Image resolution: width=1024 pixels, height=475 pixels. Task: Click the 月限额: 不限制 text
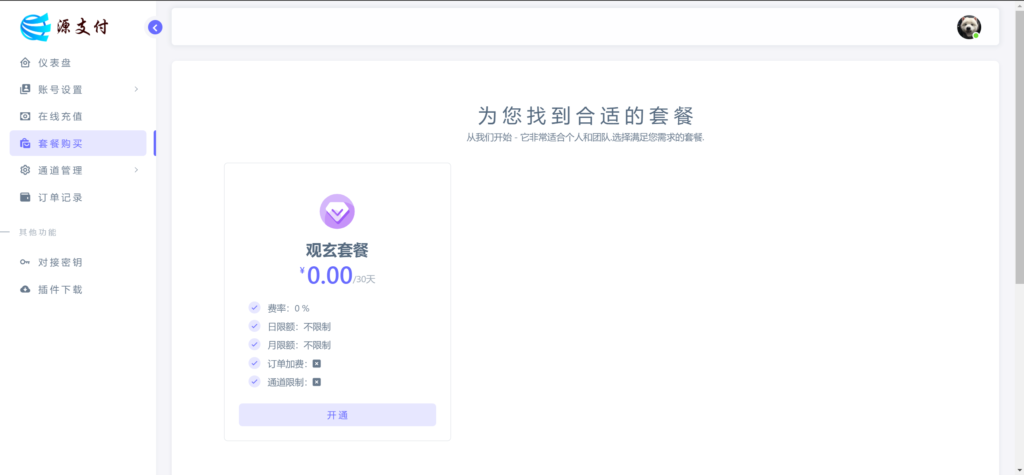pos(299,345)
